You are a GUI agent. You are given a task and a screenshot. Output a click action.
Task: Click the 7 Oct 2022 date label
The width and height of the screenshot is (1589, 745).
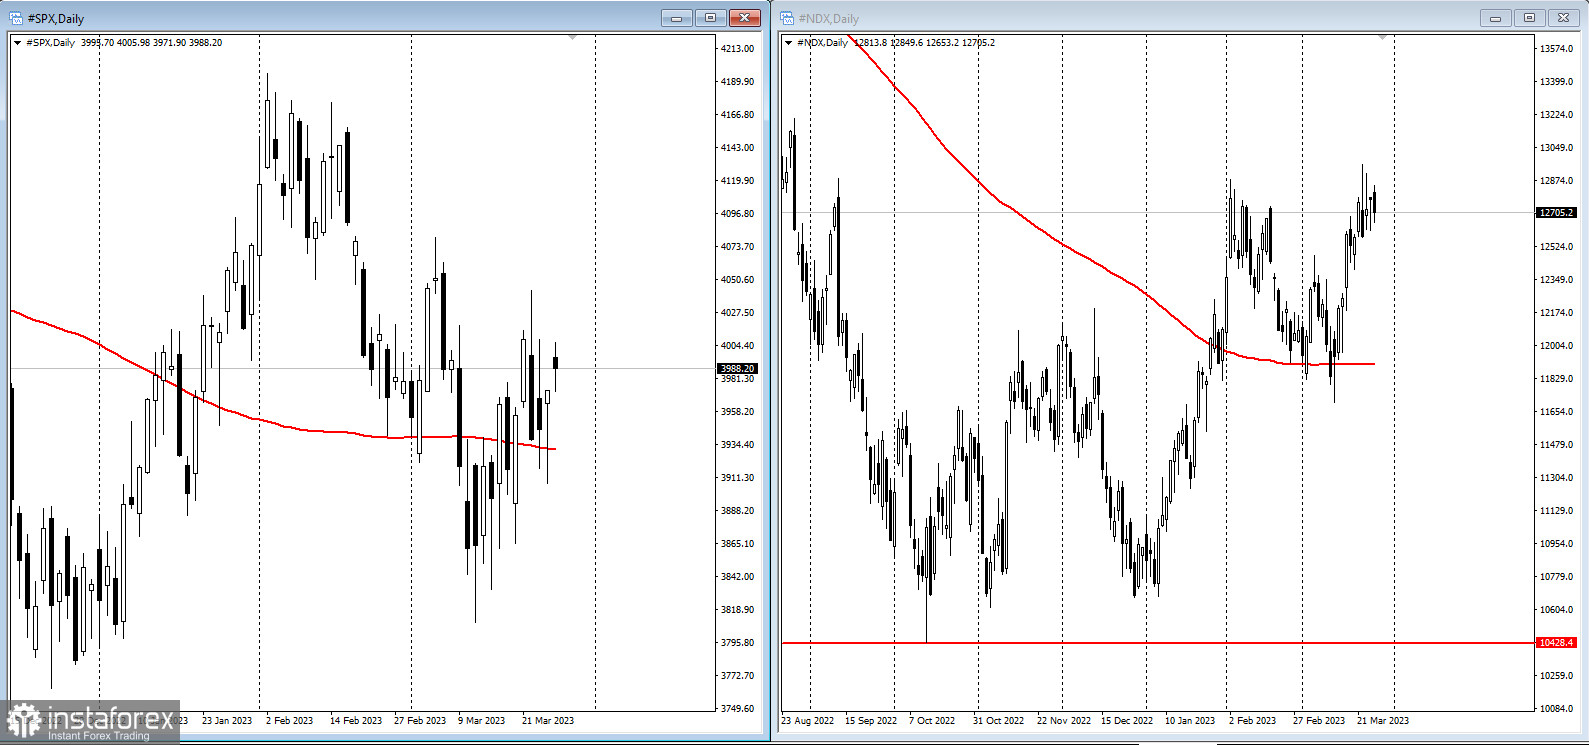[932, 721]
